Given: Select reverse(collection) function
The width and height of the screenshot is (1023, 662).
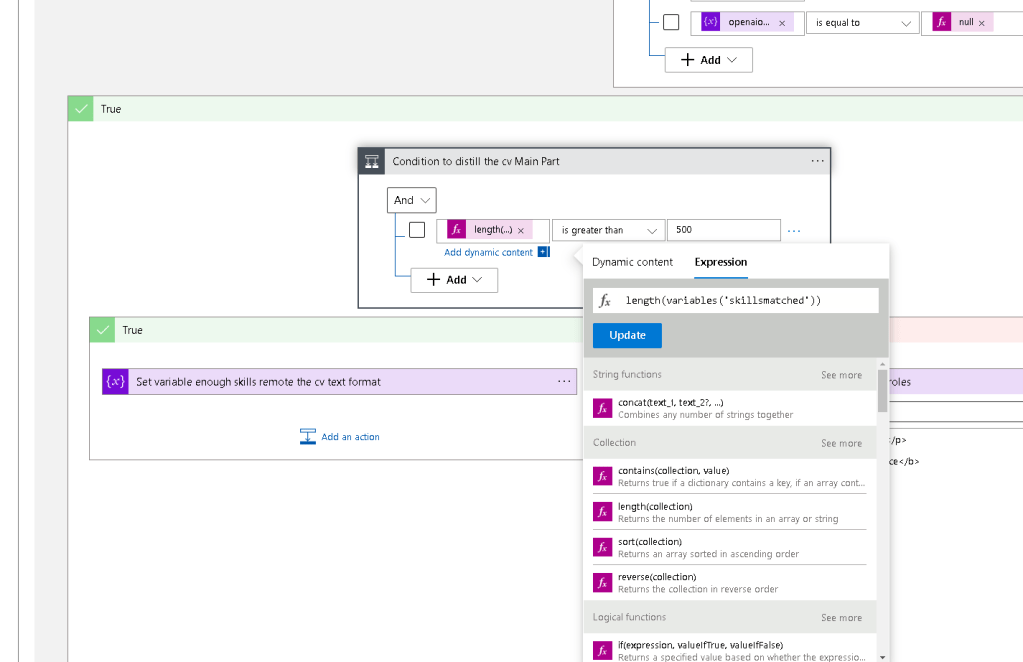Looking at the screenshot, I should [x=729, y=582].
